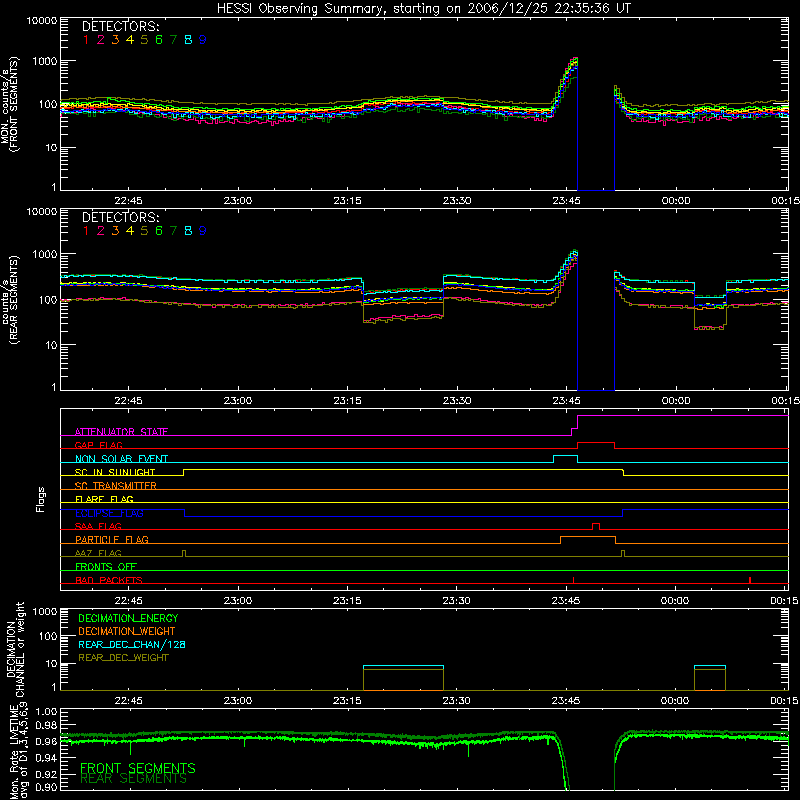Viewport: 800px width, 800px height.
Task: Select olive detector 5 in front segments legend
Action: [x=144, y=40]
